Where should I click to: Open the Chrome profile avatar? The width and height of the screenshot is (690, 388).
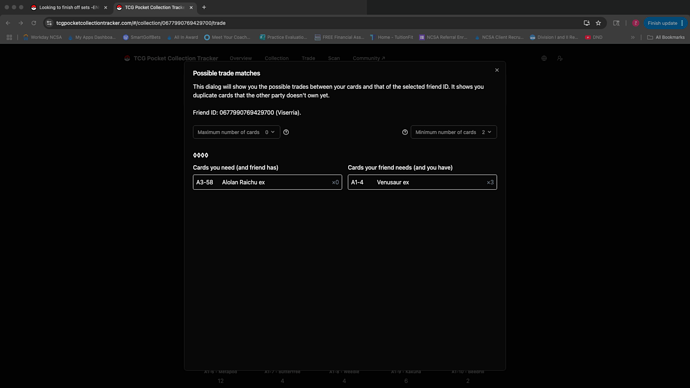635,23
